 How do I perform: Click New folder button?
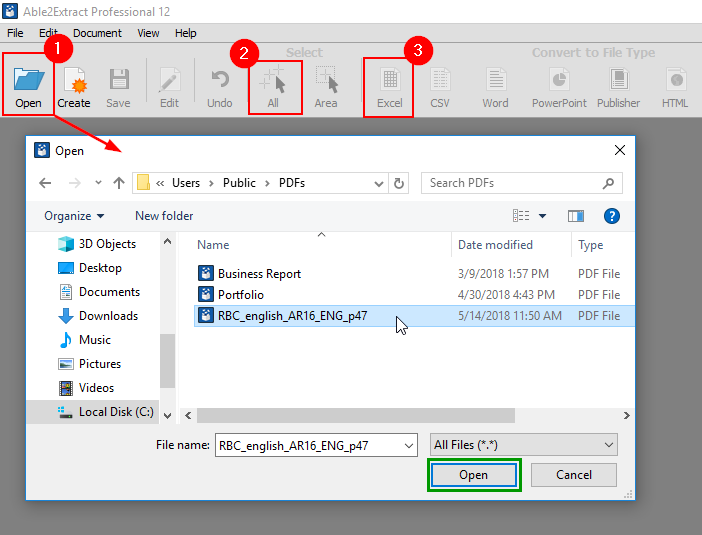tap(164, 216)
